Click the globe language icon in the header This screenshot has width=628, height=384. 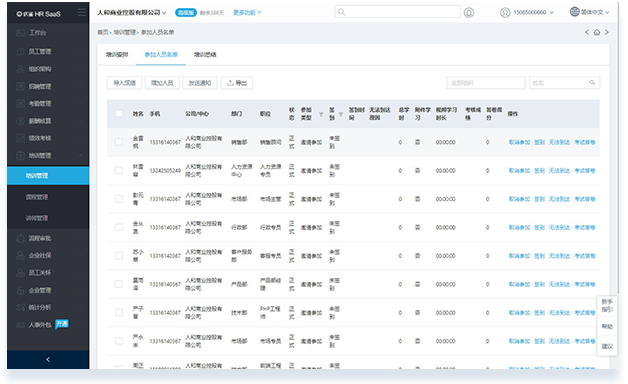(x=574, y=12)
